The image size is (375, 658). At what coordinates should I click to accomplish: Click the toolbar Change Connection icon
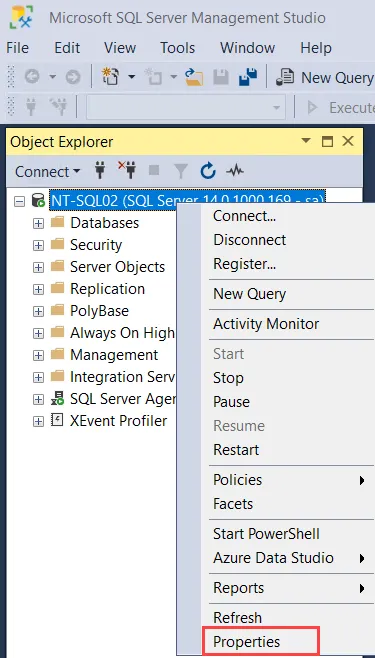(58, 108)
